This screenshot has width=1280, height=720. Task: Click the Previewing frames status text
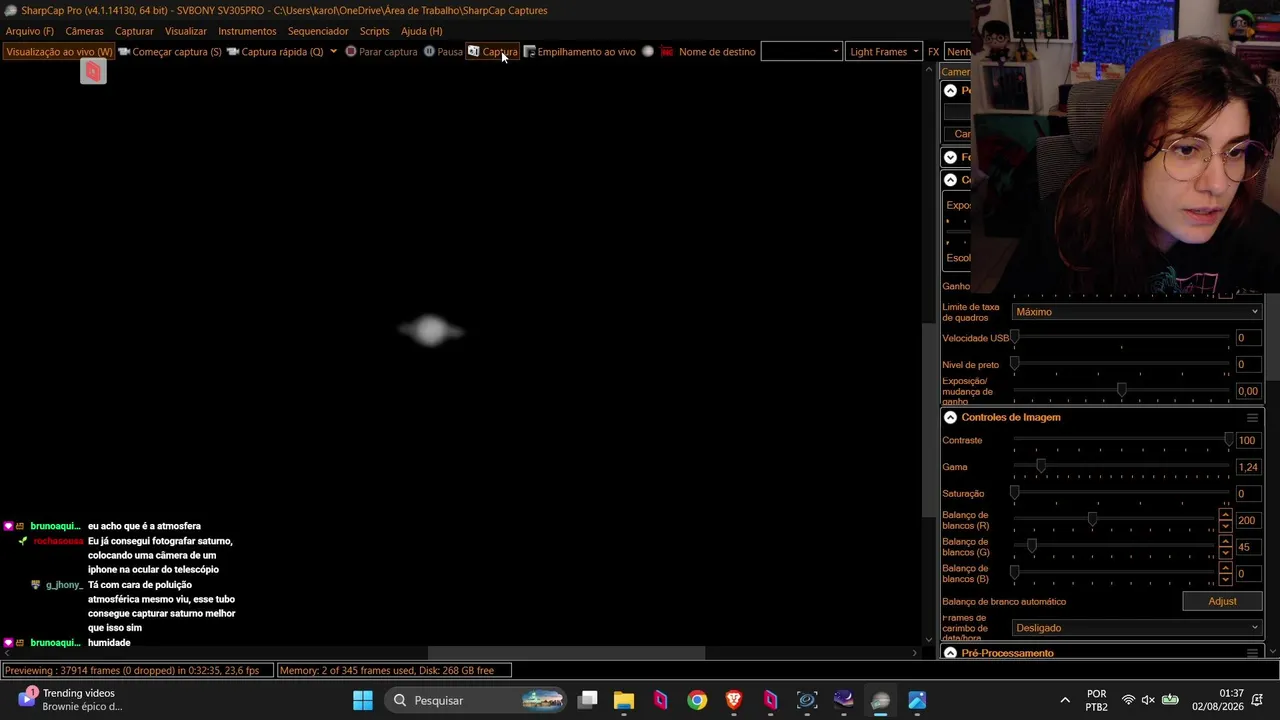coord(138,670)
